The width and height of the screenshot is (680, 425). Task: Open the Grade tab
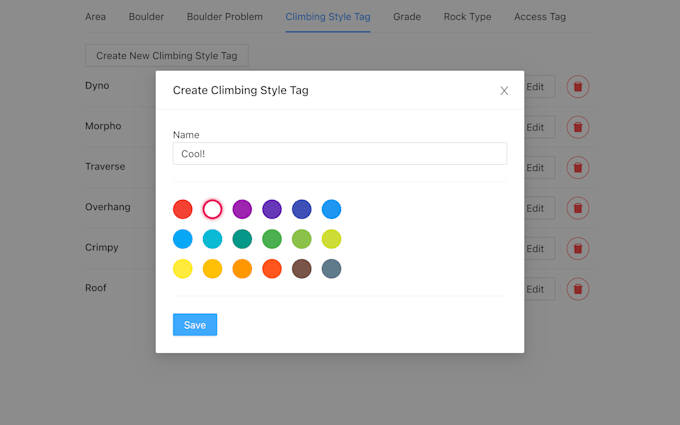click(x=407, y=16)
